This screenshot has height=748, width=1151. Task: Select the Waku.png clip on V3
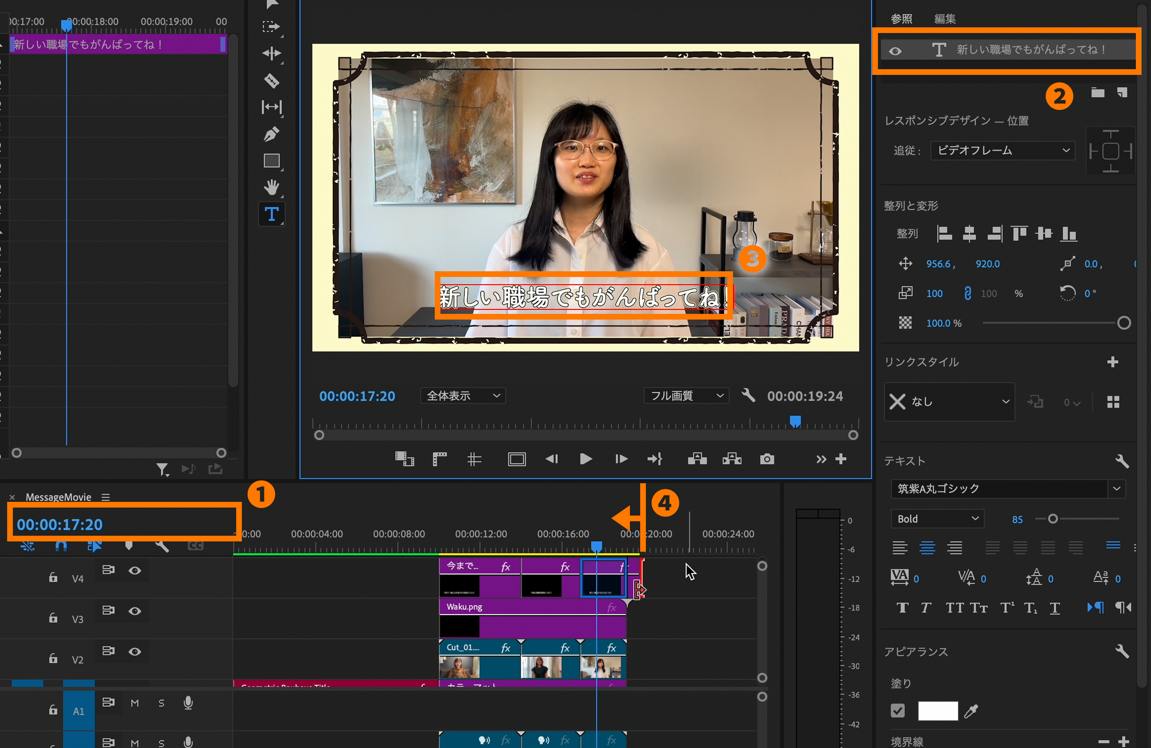coord(532,619)
